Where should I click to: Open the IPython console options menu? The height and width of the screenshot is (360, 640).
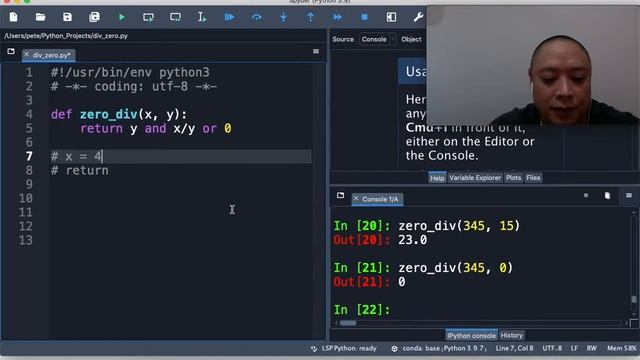[x=629, y=196]
